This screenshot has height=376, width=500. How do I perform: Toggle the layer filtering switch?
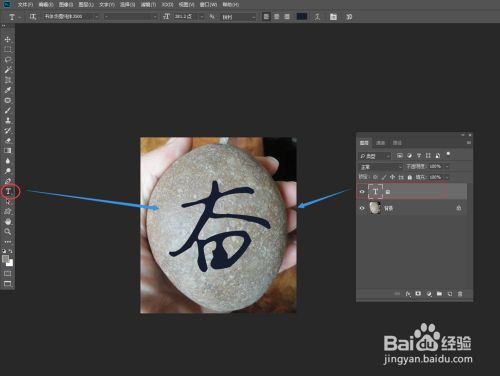[448, 154]
